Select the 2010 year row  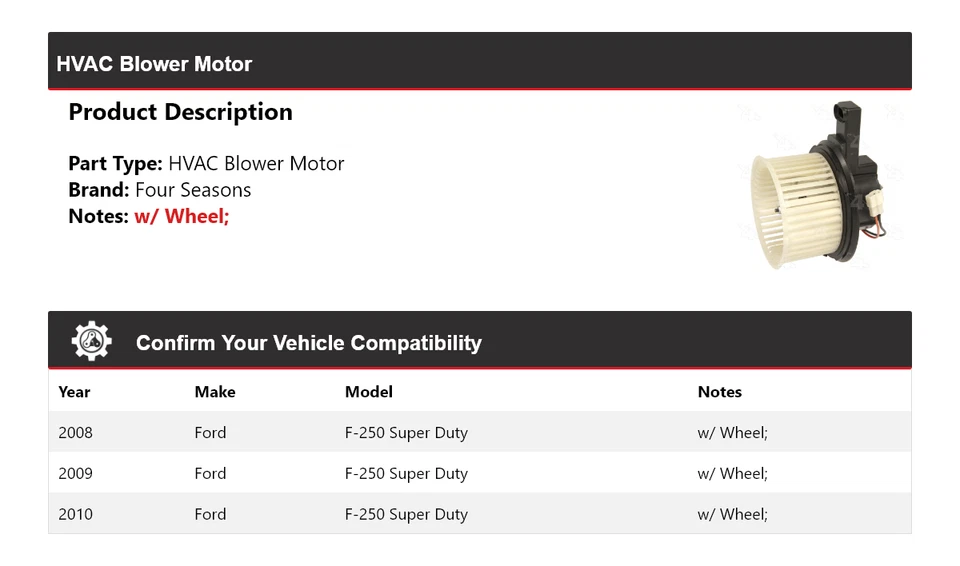[x=480, y=513]
